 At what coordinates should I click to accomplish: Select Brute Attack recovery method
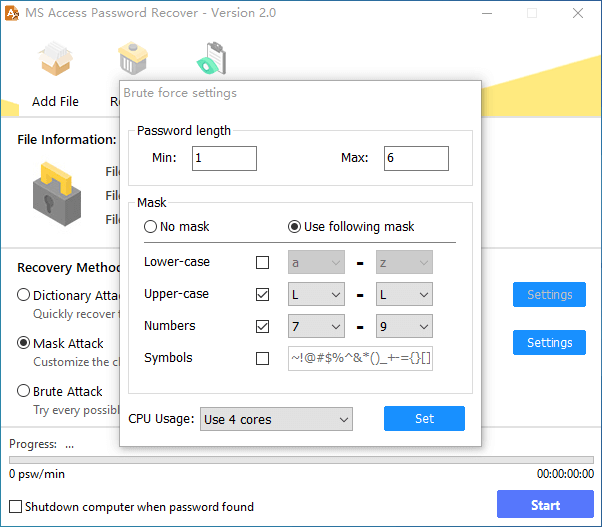pyautogui.click(x=23, y=391)
